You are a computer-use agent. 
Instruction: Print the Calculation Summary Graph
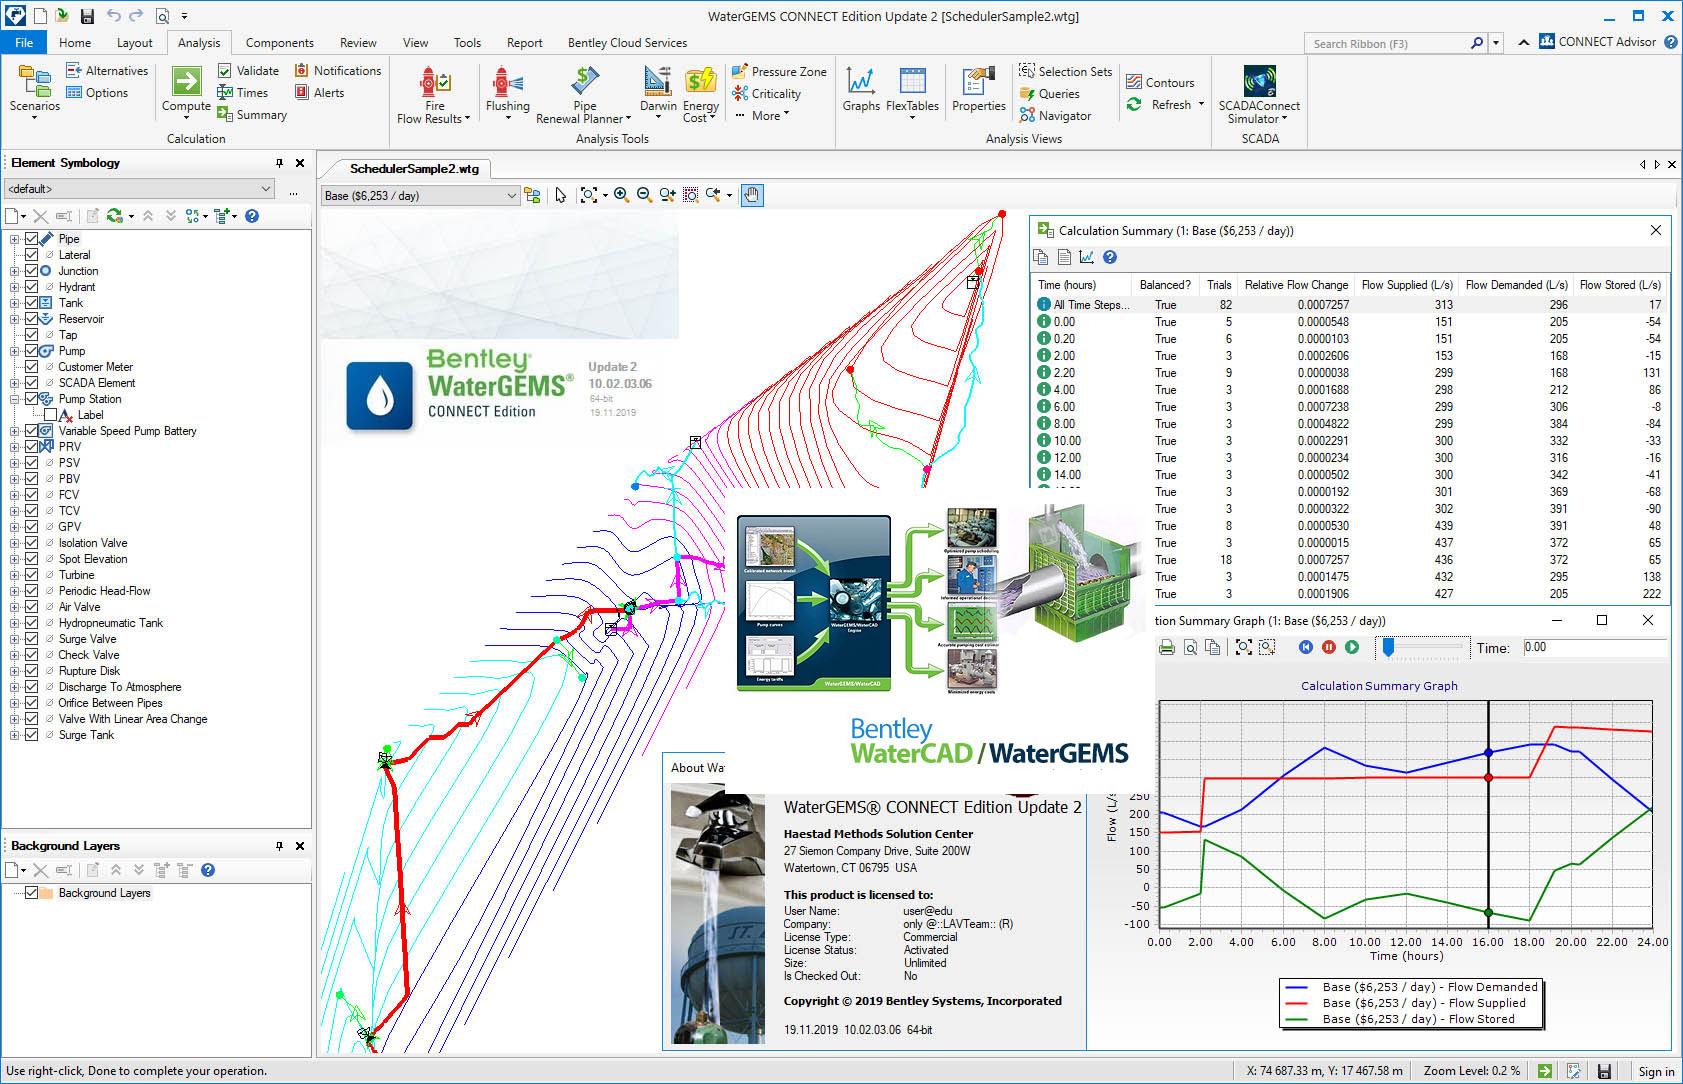tap(1166, 647)
